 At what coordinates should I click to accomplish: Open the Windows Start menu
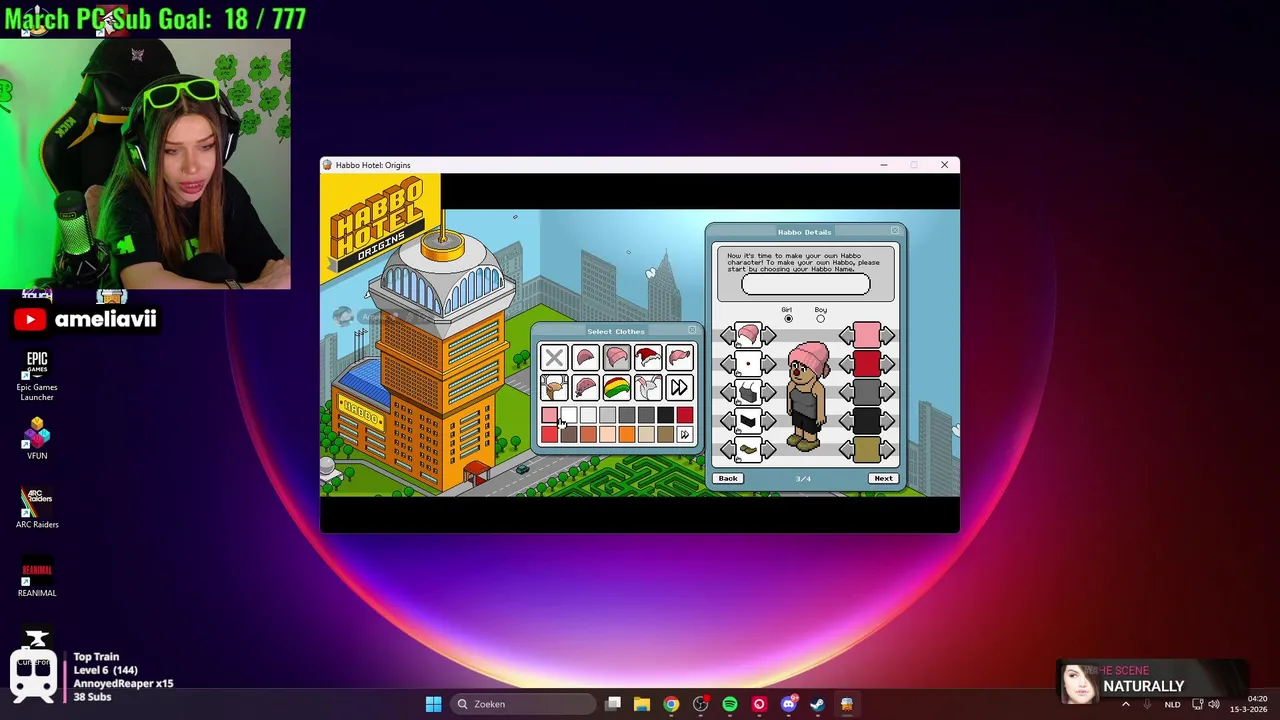tap(433, 704)
